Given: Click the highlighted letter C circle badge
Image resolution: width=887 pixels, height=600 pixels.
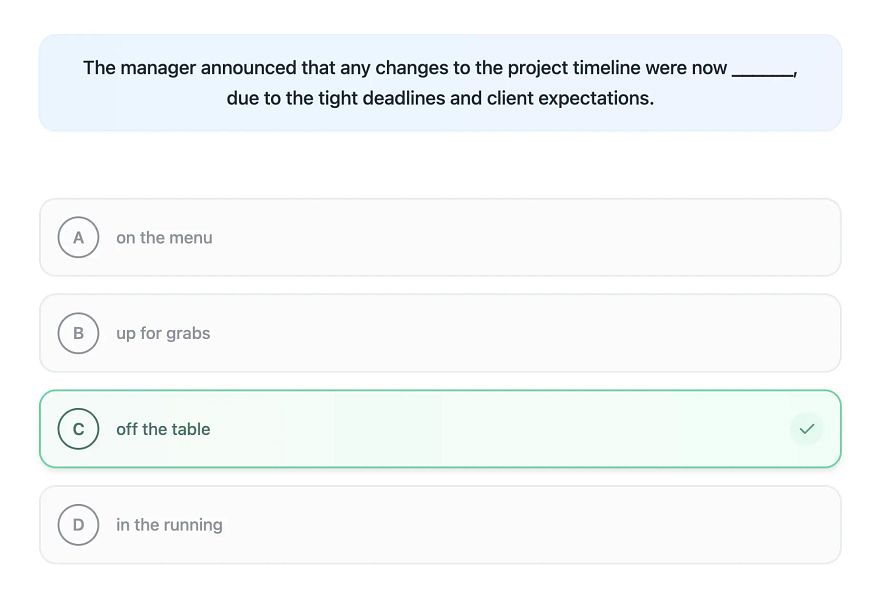Looking at the screenshot, I should pyautogui.click(x=79, y=429).
